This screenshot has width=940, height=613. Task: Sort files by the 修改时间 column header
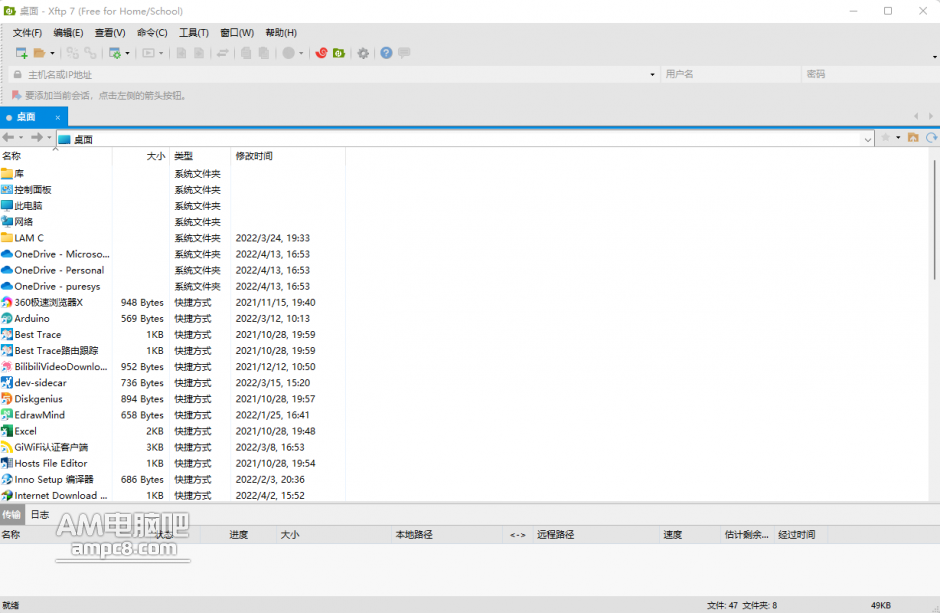tap(288, 156)
